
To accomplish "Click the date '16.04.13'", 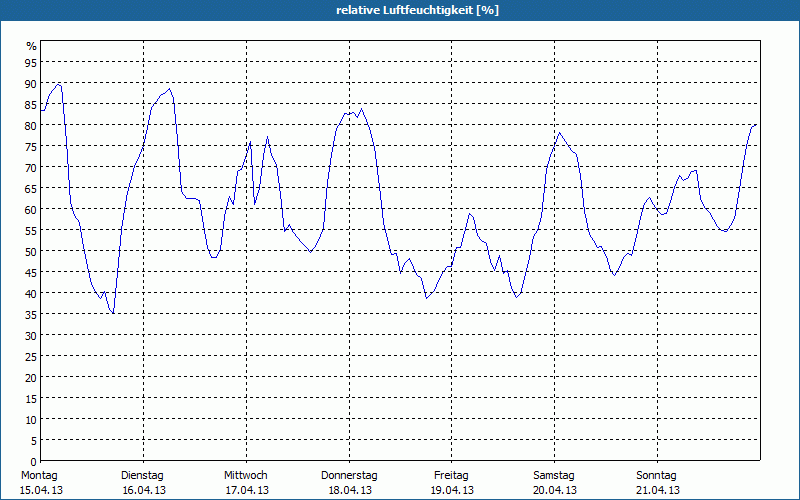I will pyautogui.click(x=144, y=490).
